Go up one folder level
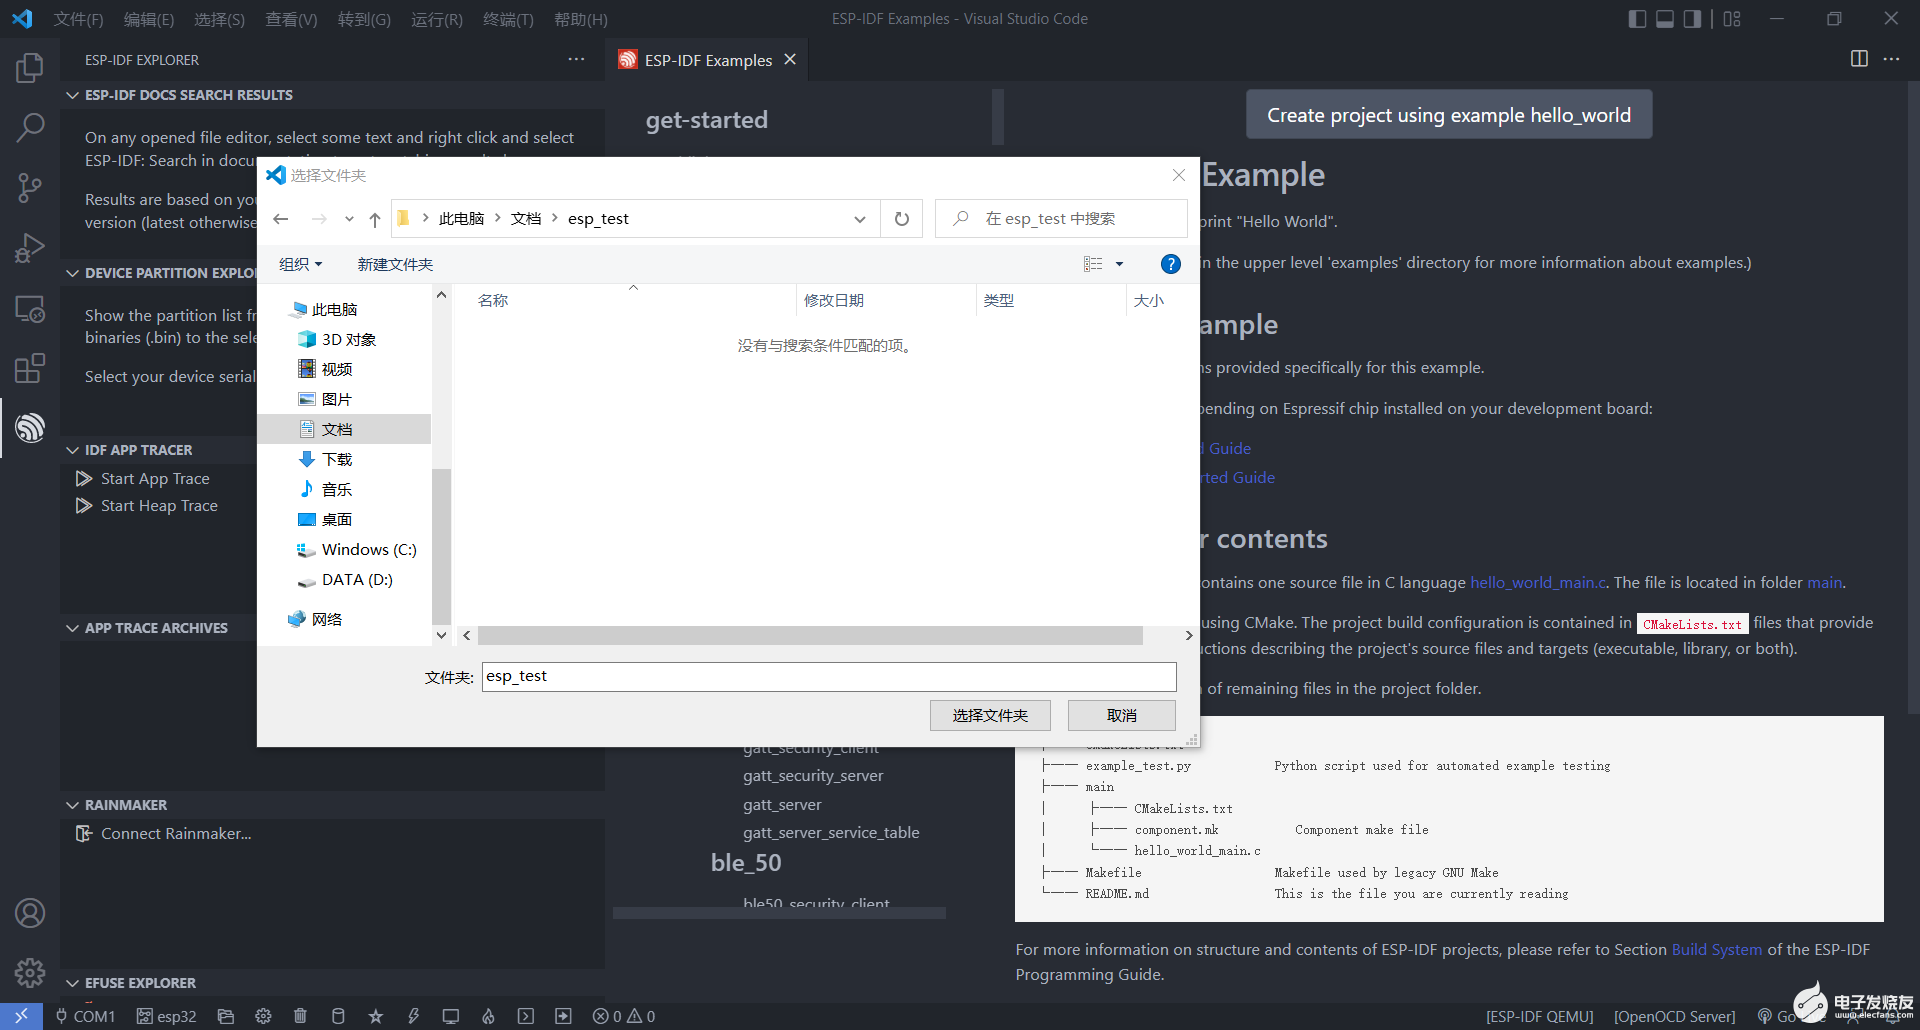The height and width of the screenshot is (1030, 1920). [375, 219]
